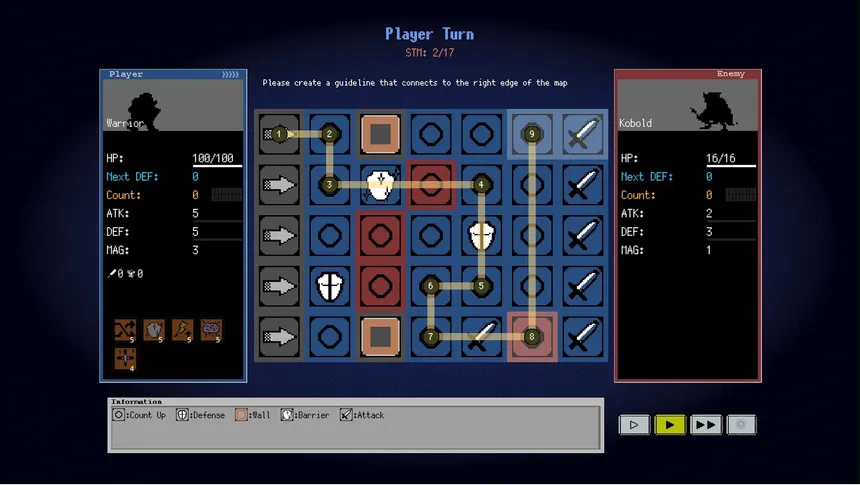Click the attack sword tile beside node 9

point(582,134)
